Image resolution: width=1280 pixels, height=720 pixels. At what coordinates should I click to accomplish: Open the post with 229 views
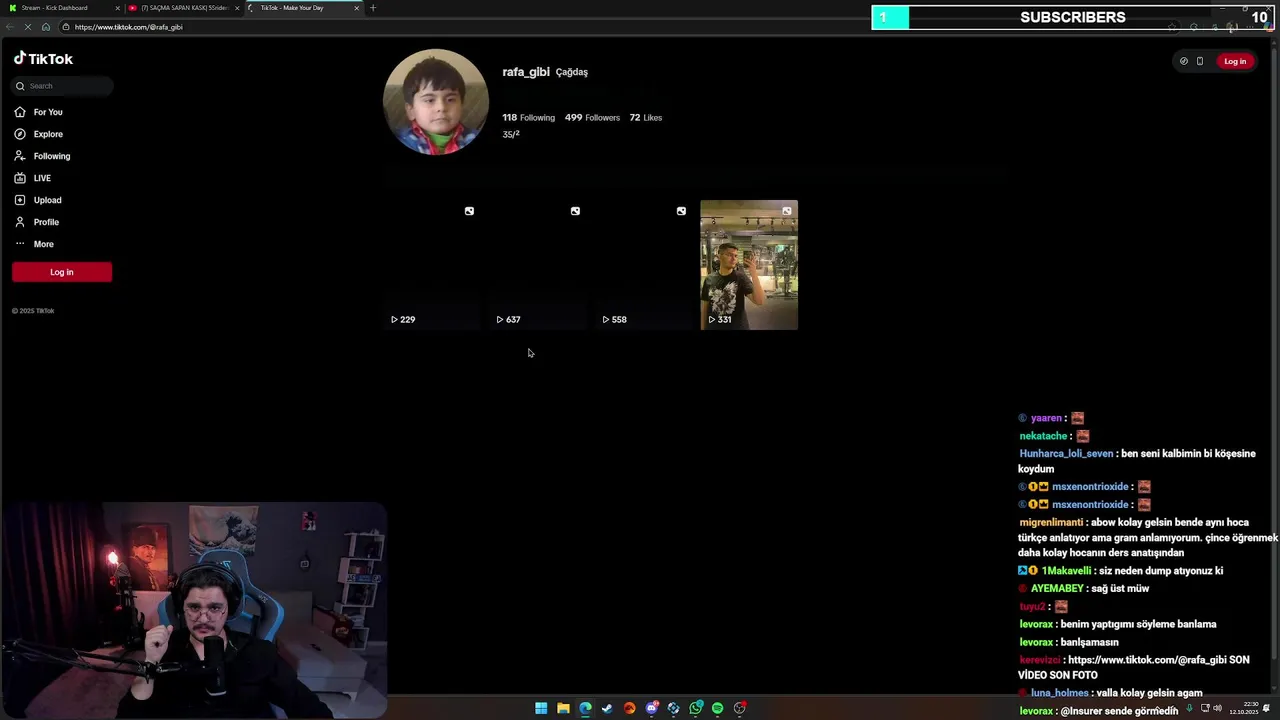(x=431, y=265)
